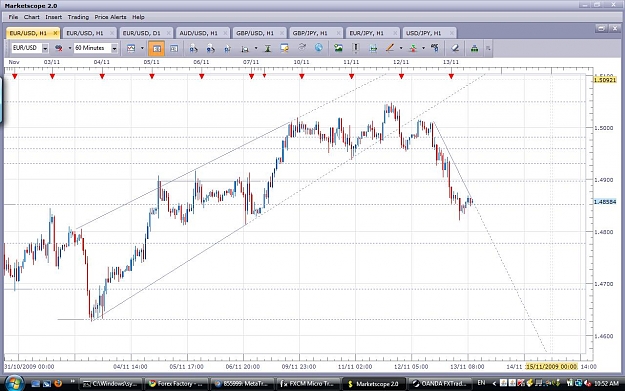Open the Help menu

[x=138, y=17]
